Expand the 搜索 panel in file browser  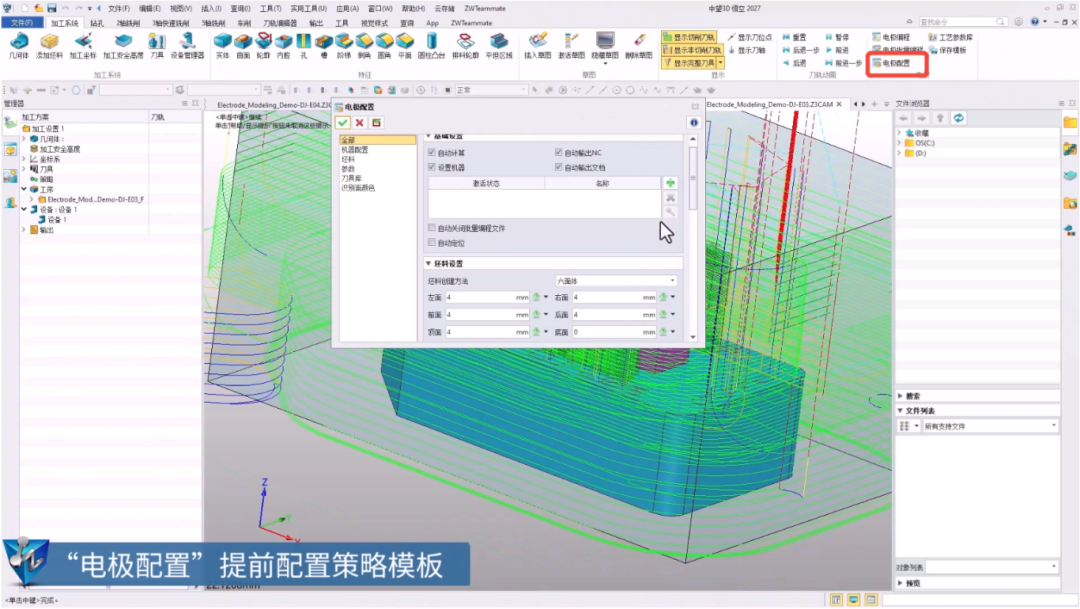(x=900, y=396)
